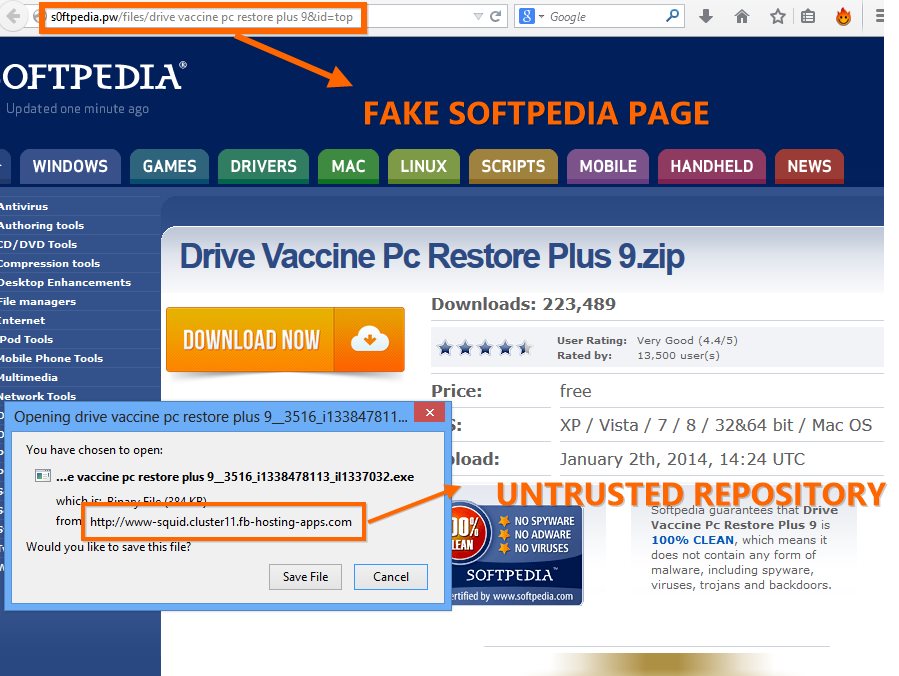Bookmark this page with the star icon
The width and height of the screenshot is (899, 676).
click(777, 16)
